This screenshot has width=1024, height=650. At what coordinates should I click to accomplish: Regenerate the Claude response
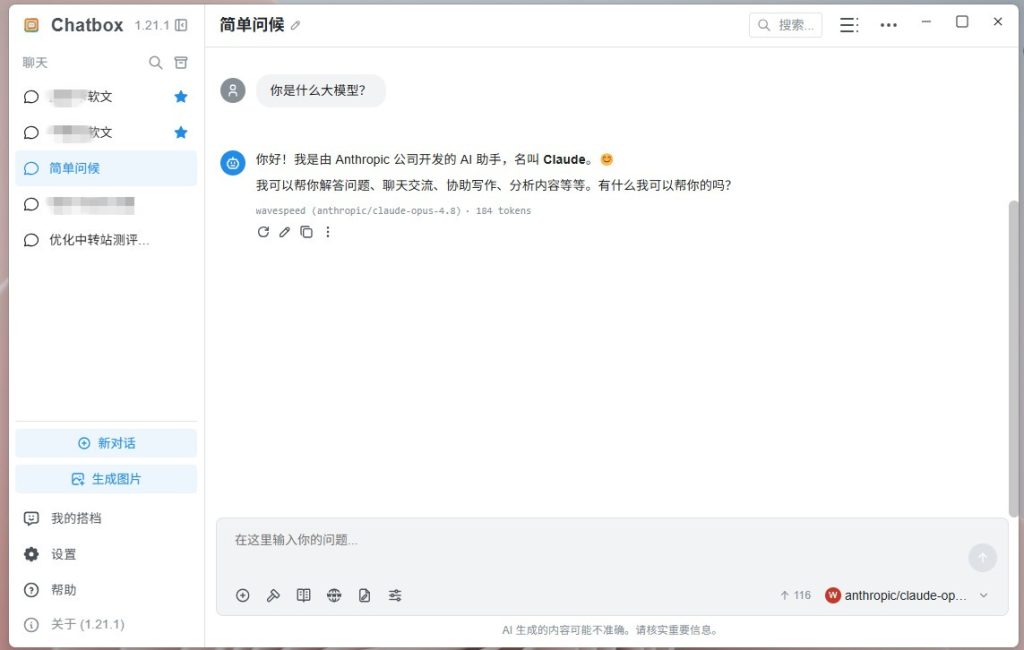pyautogui.click(x=263, y=232)
